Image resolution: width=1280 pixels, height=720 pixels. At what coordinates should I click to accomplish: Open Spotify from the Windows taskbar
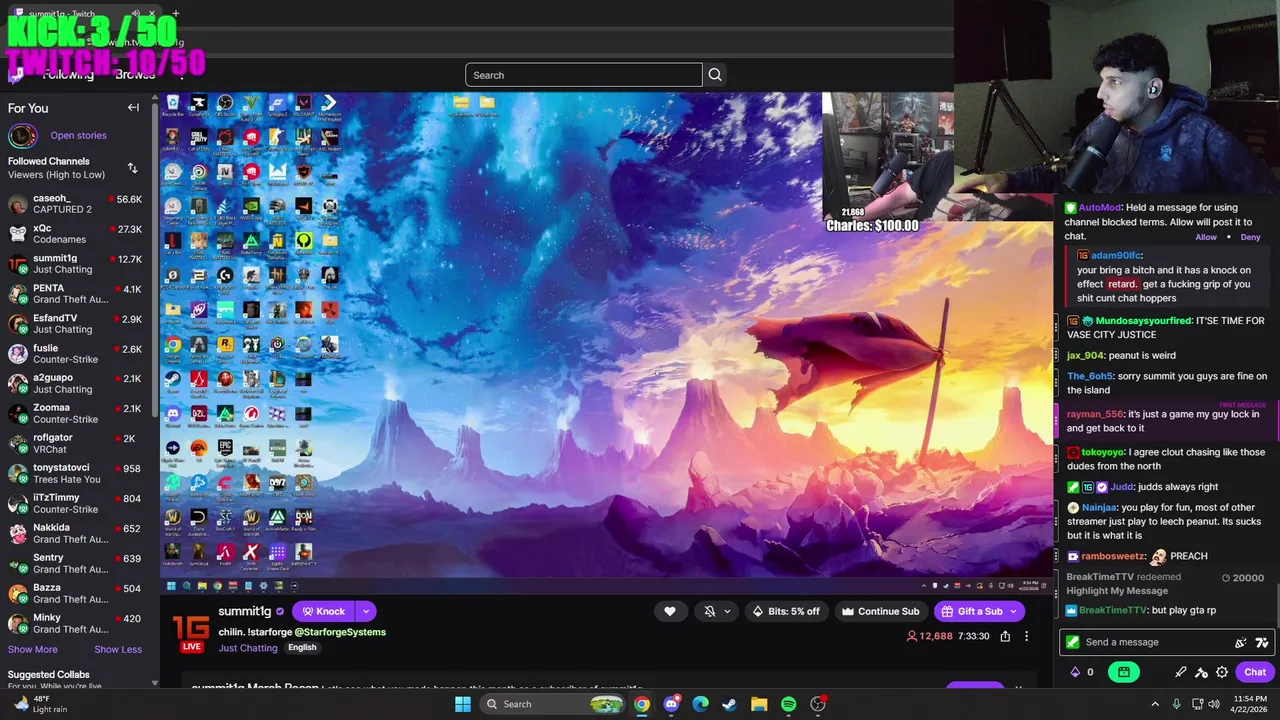(x=788, y=704)
